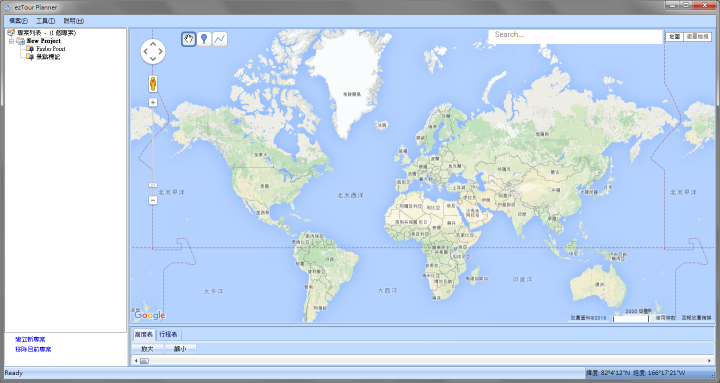Image resolution: width=720 pixels, height=383 pixels.
Task: Click the New Project folder icon
Action: 21,41
